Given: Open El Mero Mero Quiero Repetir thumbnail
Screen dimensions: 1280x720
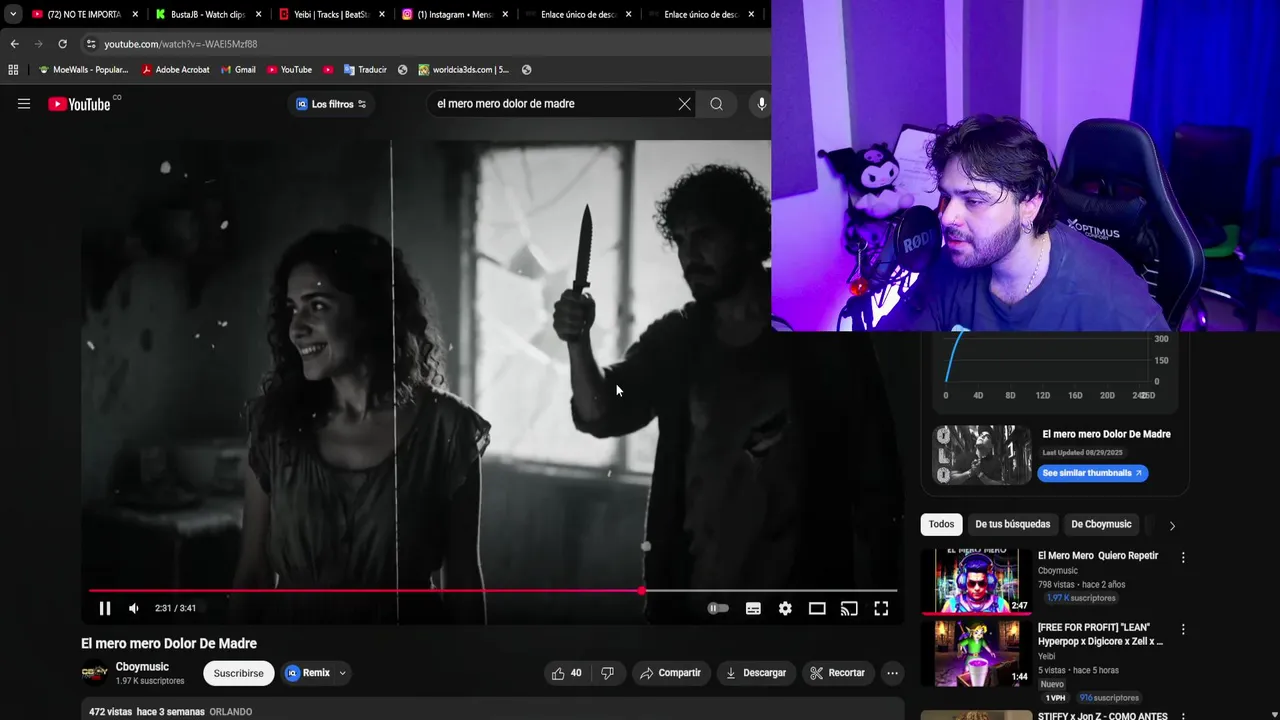Looking at the screenshot, I should 976,581.
